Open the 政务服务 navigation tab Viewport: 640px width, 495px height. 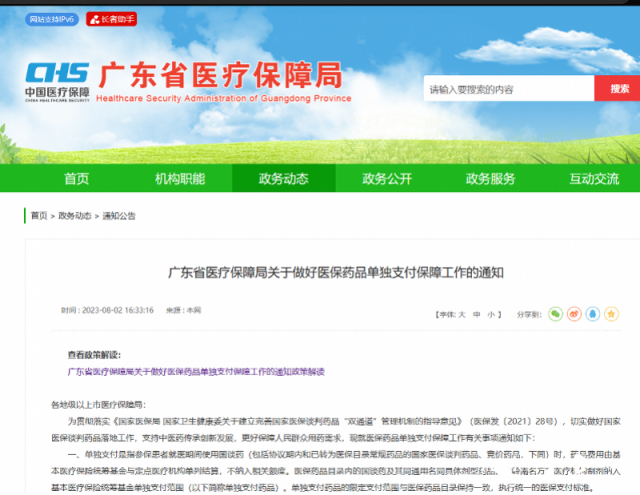[491, 178]
